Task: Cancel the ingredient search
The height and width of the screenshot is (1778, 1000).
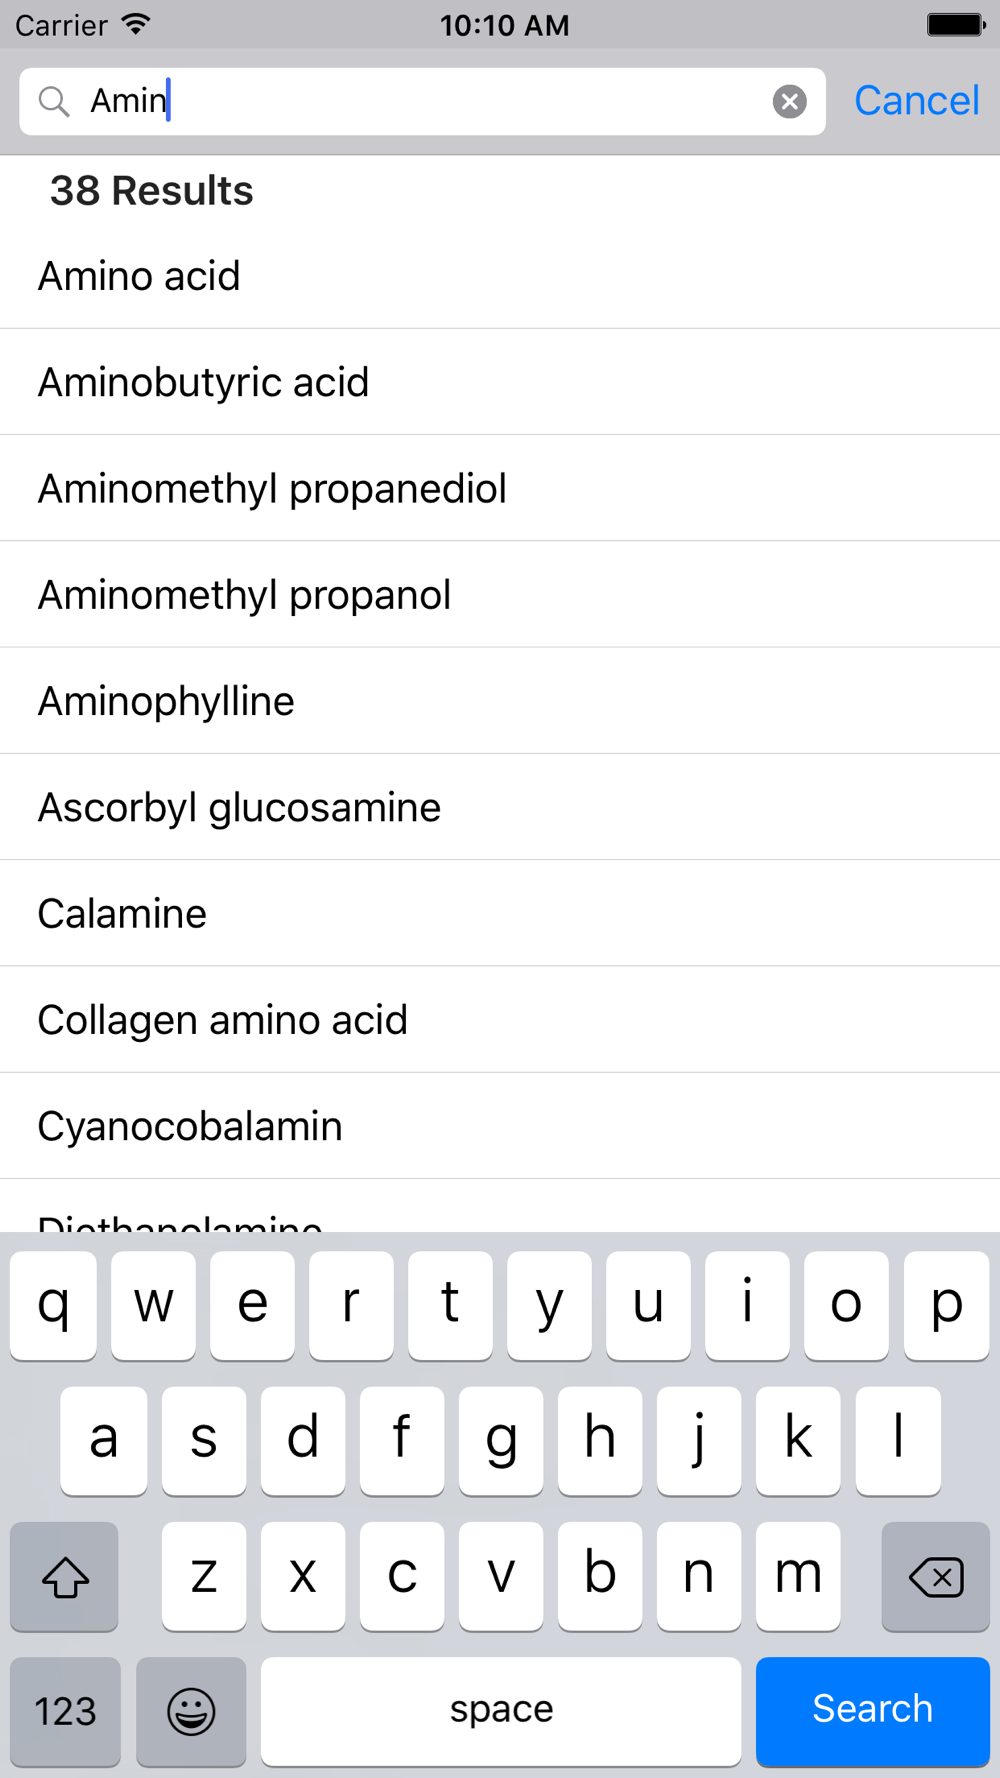Action: click(916, 101)
